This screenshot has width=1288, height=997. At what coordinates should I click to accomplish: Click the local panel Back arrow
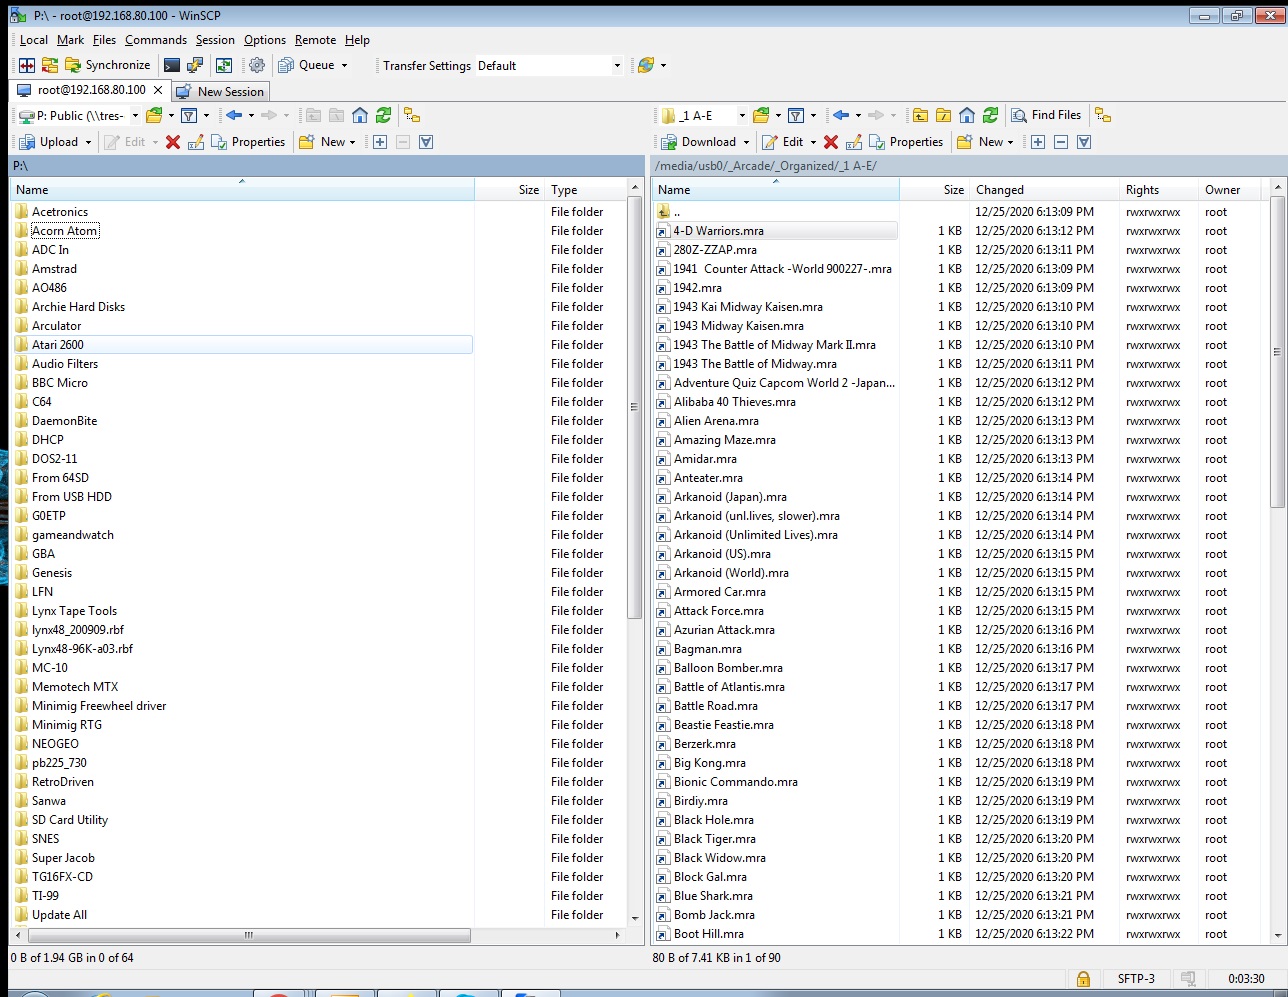pyautogui.click(x=234, y=115)
